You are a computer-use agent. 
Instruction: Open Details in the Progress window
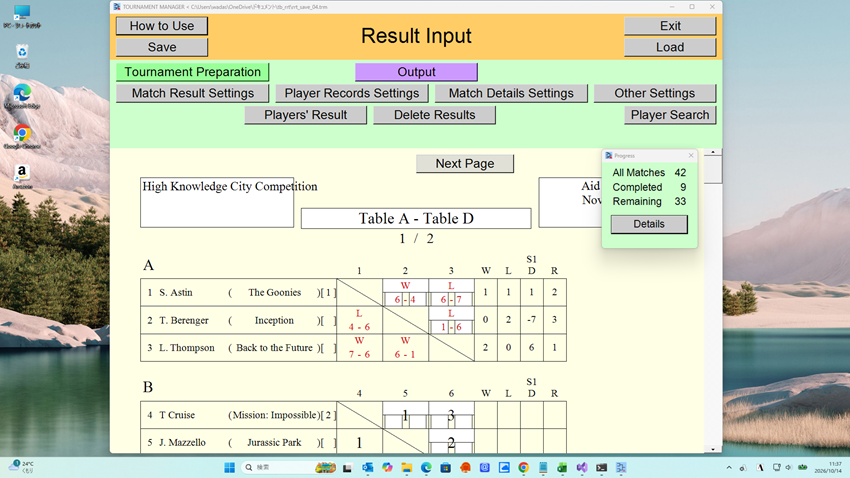click(649, 224)
